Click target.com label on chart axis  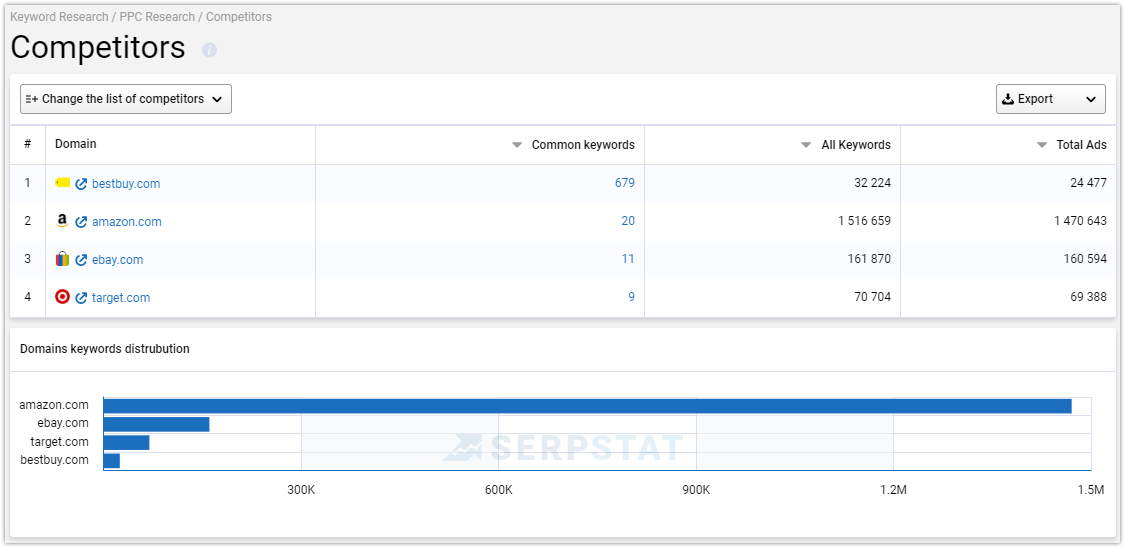tap(60, 441)
